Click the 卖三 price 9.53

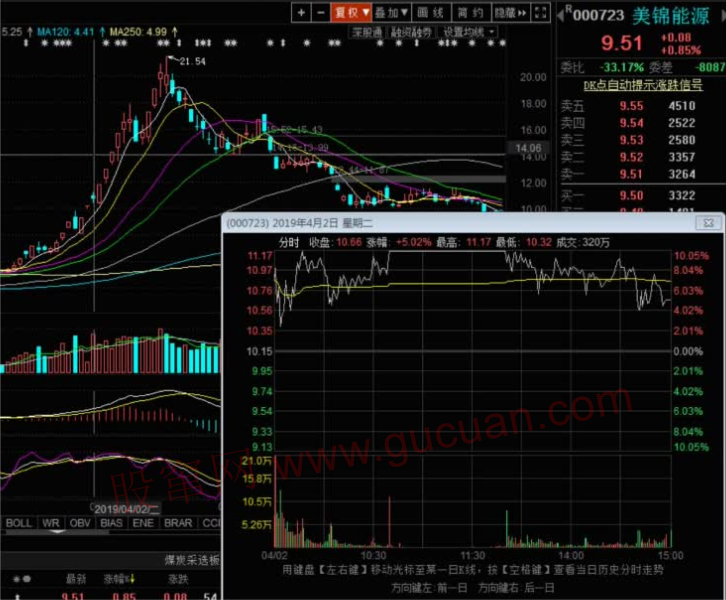pyautogui.click(x=632, y=140)
